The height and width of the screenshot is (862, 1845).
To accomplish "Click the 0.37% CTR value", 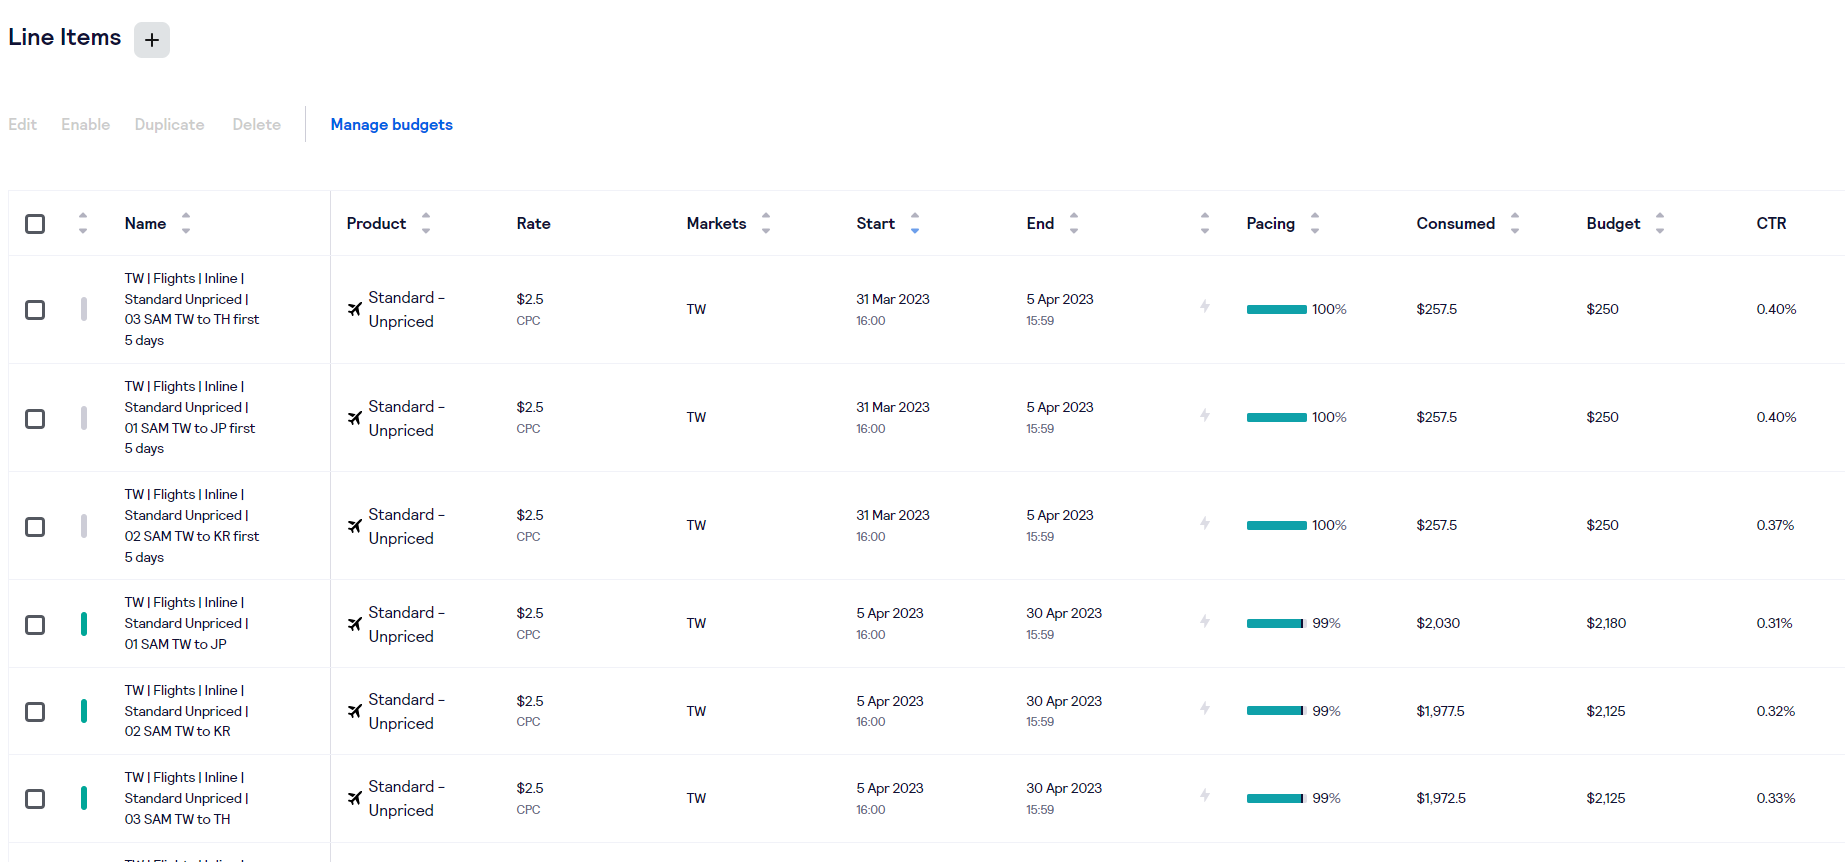I will tap(1775, 525).
